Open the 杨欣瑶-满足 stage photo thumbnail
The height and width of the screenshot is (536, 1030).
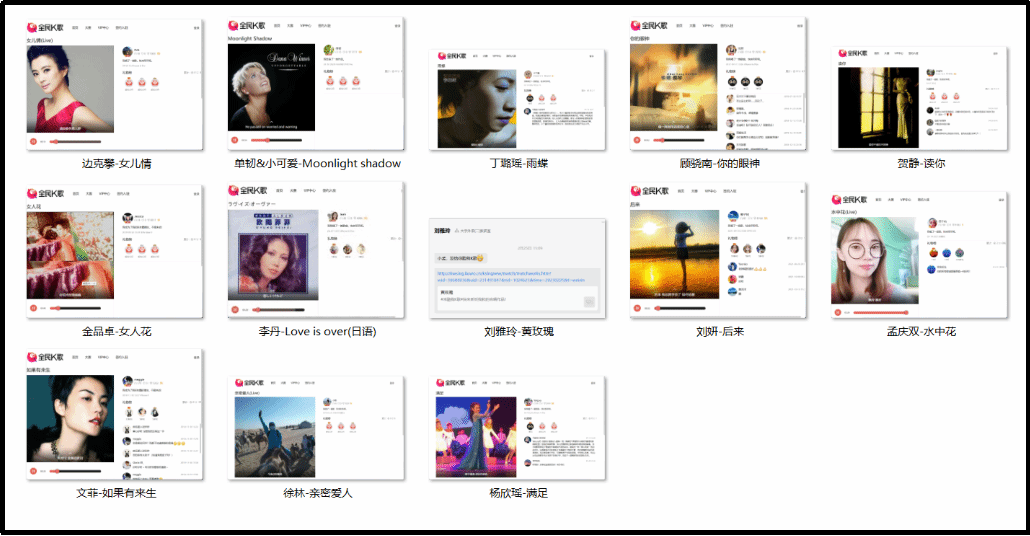click(518, 428)
